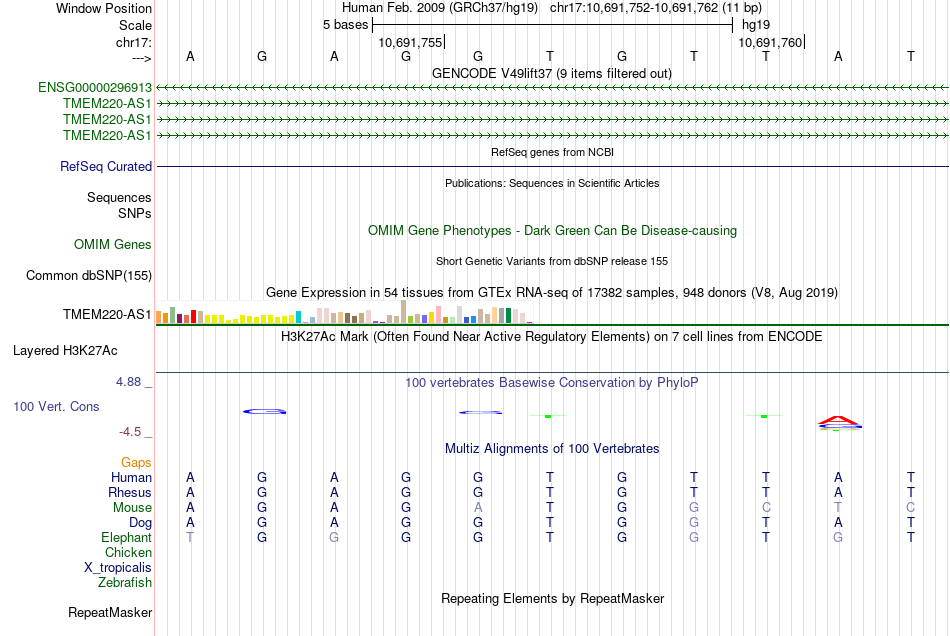Select the Mouse species row label
This screenshot has width=950, height=636.
[x=132, y=508]
